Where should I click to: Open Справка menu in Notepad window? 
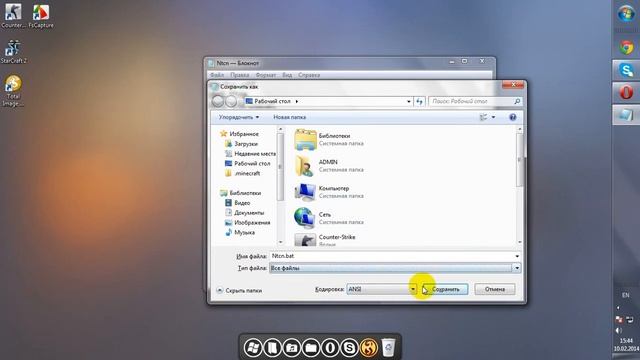point(309,75)
